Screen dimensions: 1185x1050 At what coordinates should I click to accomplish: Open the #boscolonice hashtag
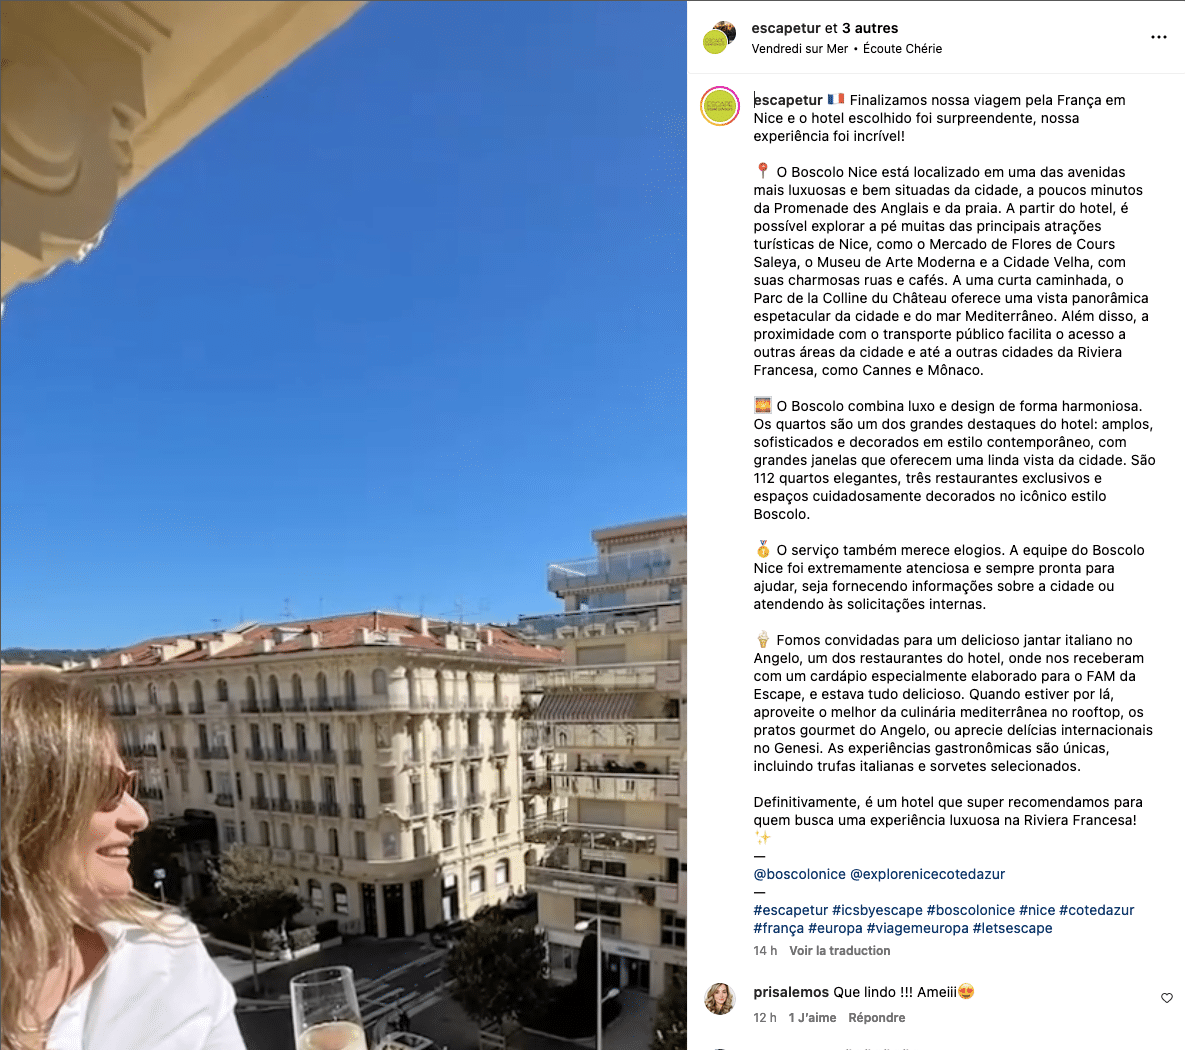tap(970, 910)
